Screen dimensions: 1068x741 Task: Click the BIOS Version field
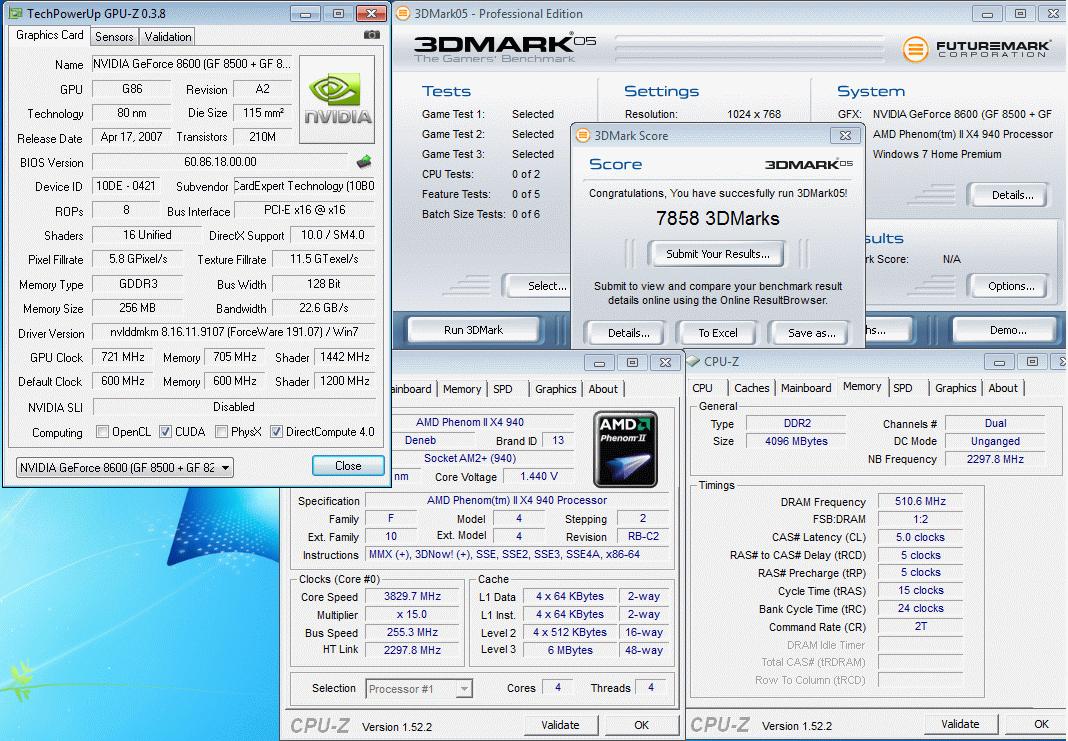click(220, 161)
